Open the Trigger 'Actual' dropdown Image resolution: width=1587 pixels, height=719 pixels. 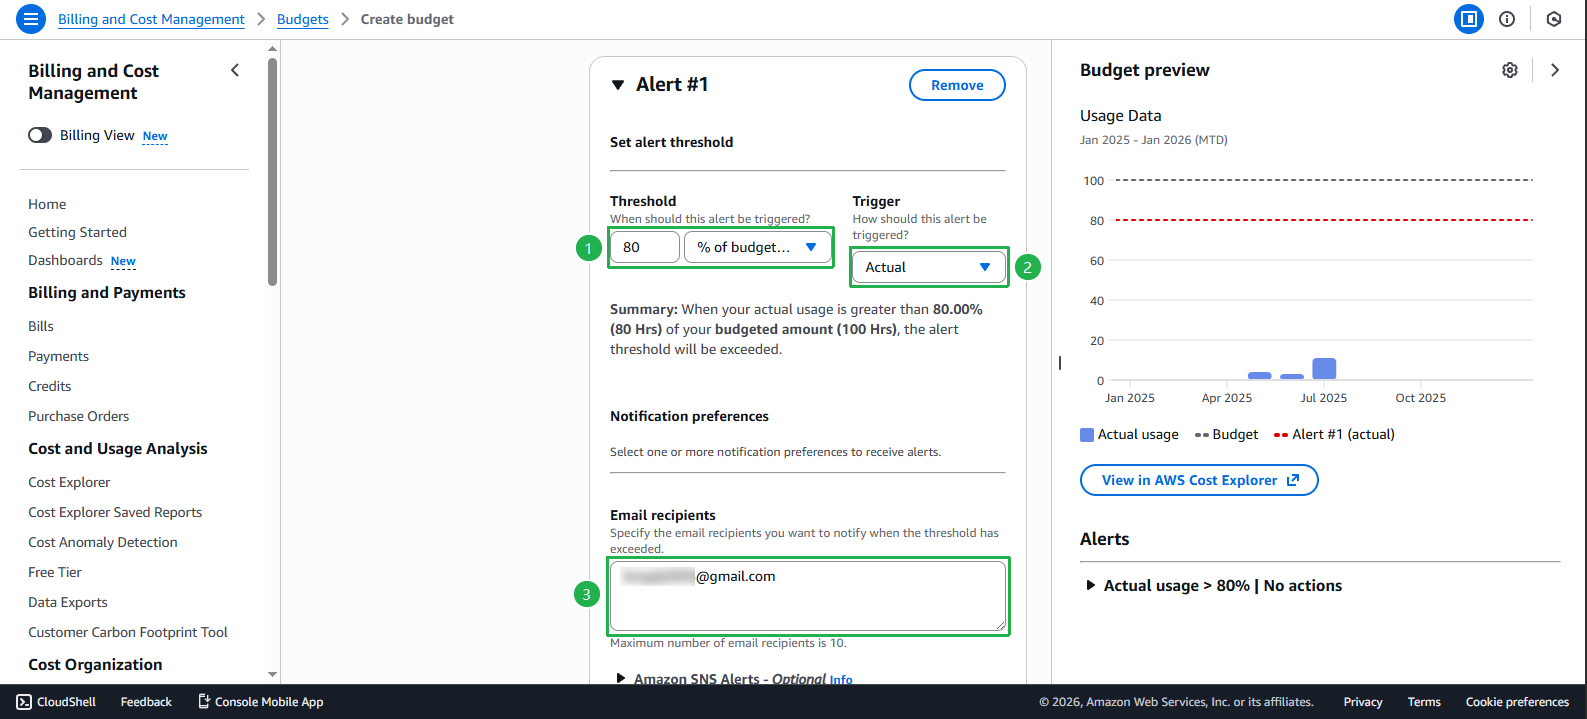click(928, 267)
